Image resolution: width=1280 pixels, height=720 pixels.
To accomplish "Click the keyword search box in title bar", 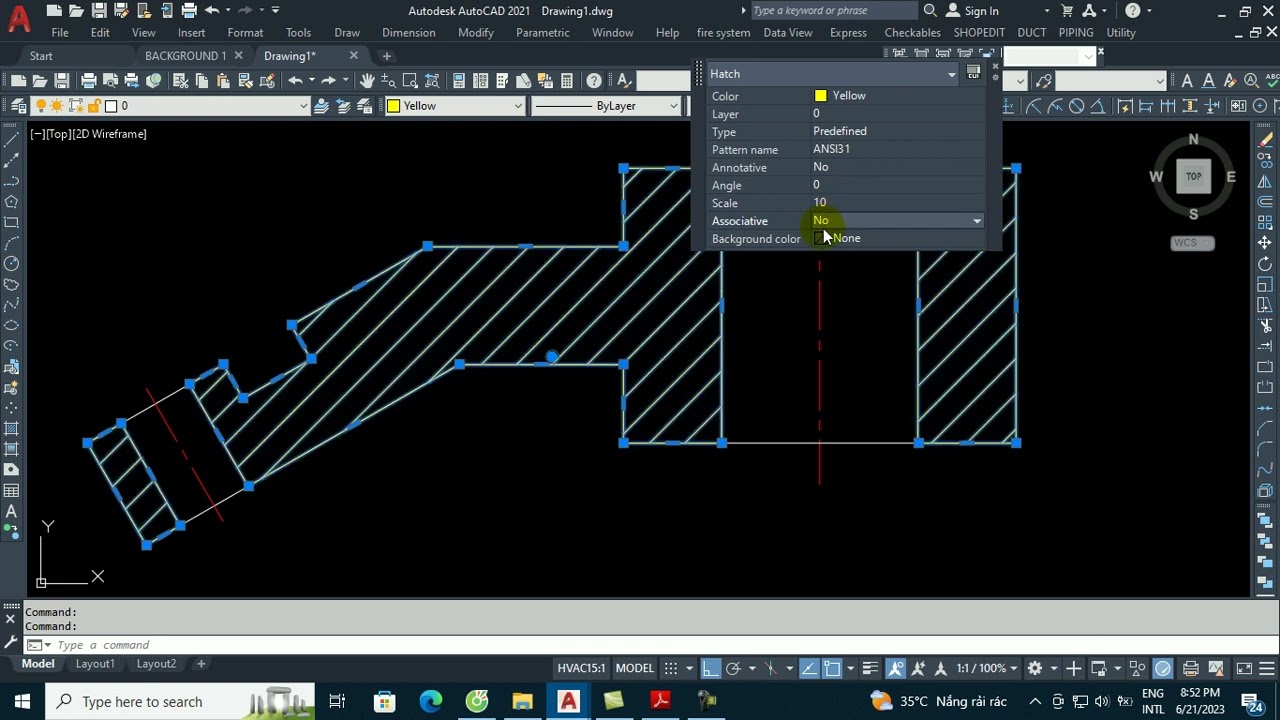I will tap(833, 11).
